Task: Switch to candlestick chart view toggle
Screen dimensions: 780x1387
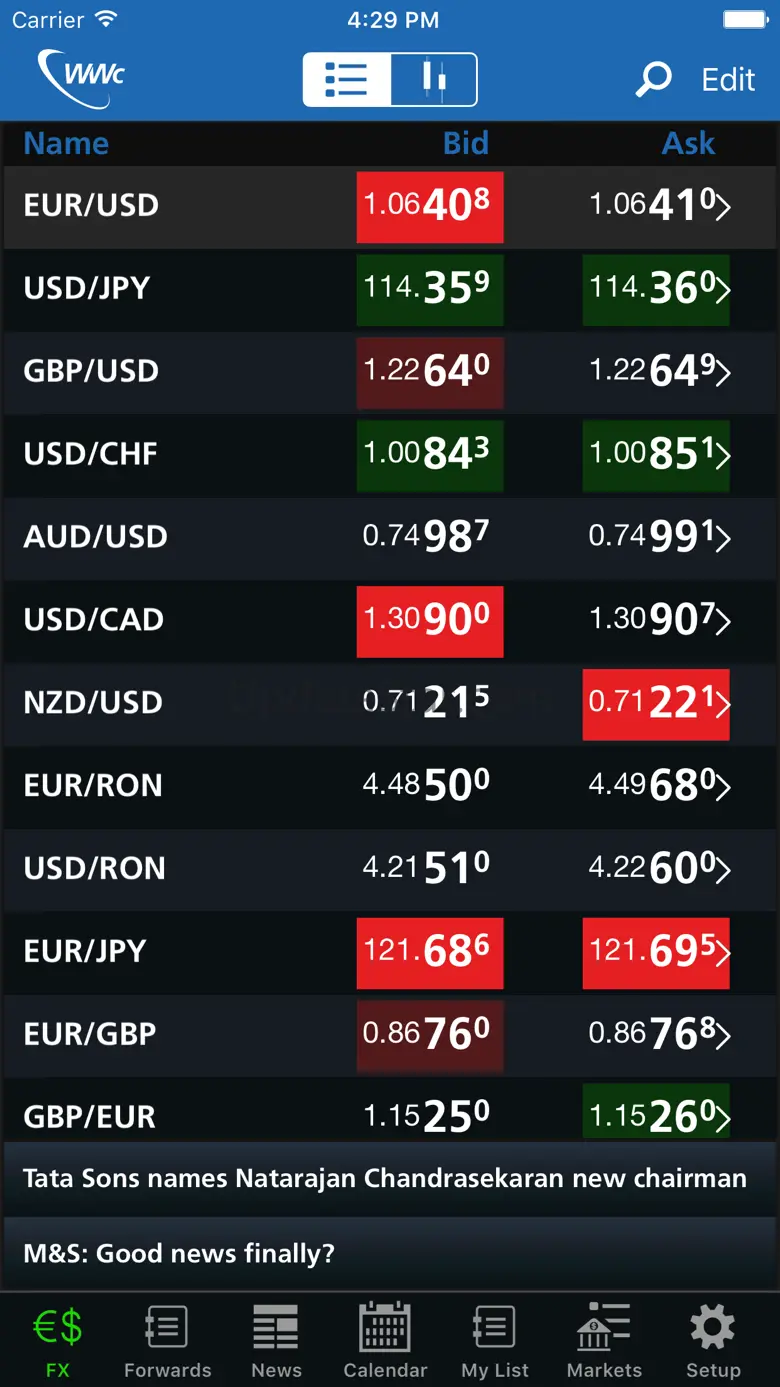Action: (433, 79)
